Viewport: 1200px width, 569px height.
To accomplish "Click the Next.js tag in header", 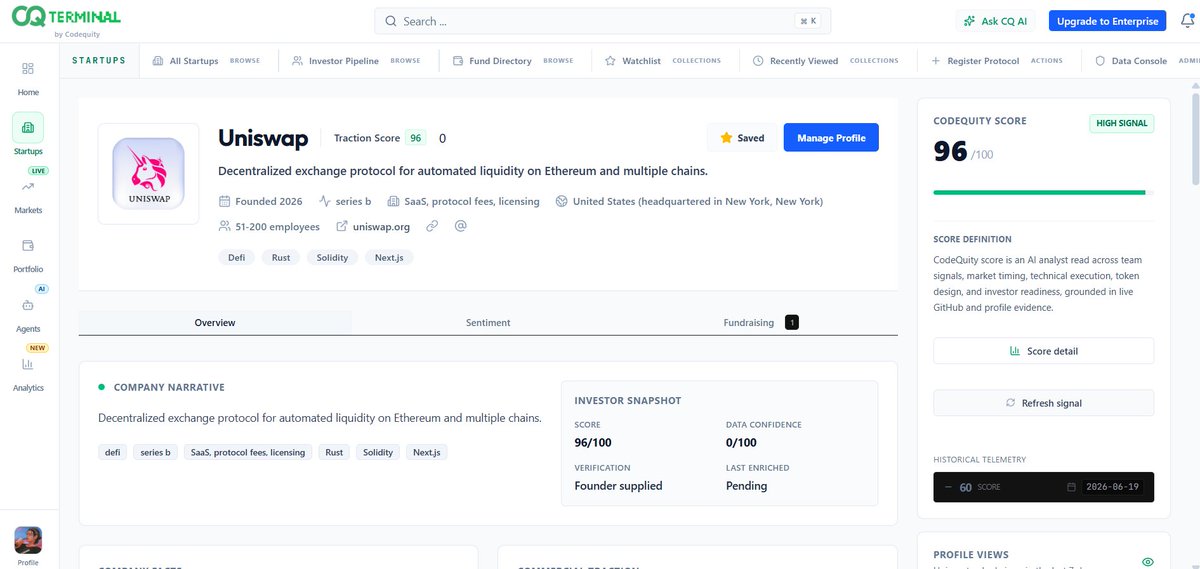I will [389, 257].
